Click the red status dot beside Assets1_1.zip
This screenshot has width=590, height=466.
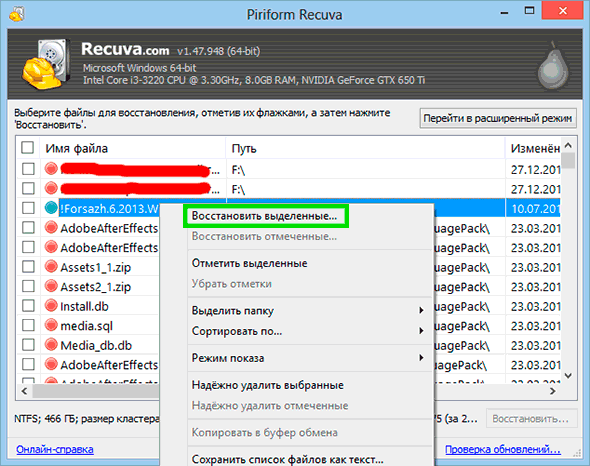click(51, 267)
